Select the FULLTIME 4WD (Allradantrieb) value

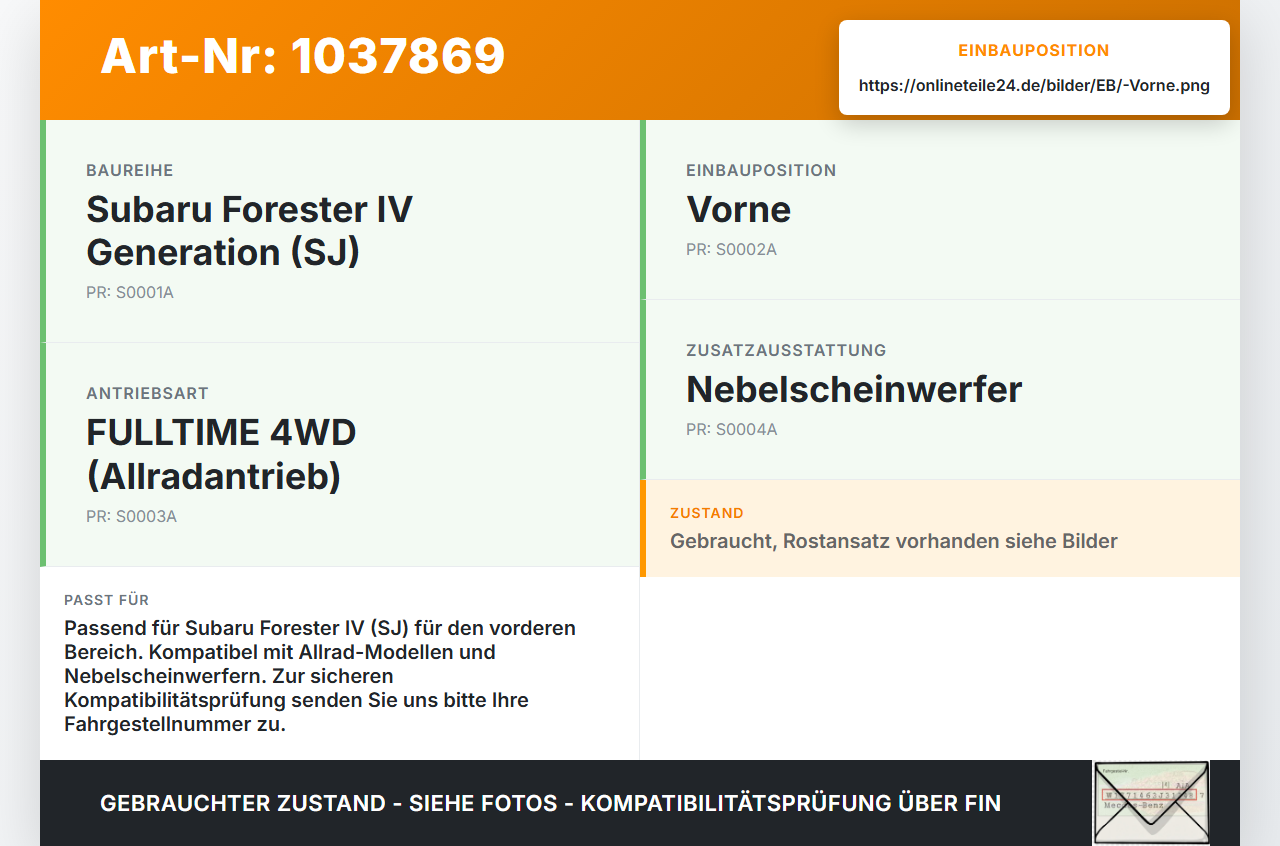222,455
